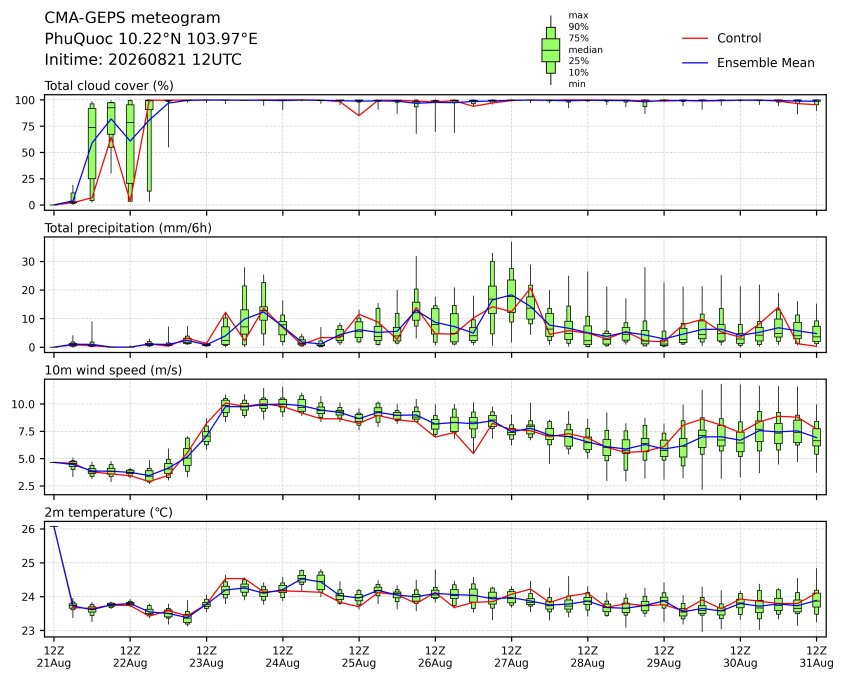Click the '23' tick on temperature axis
This screenshot has height=680, width=845.
click(29, 630)
